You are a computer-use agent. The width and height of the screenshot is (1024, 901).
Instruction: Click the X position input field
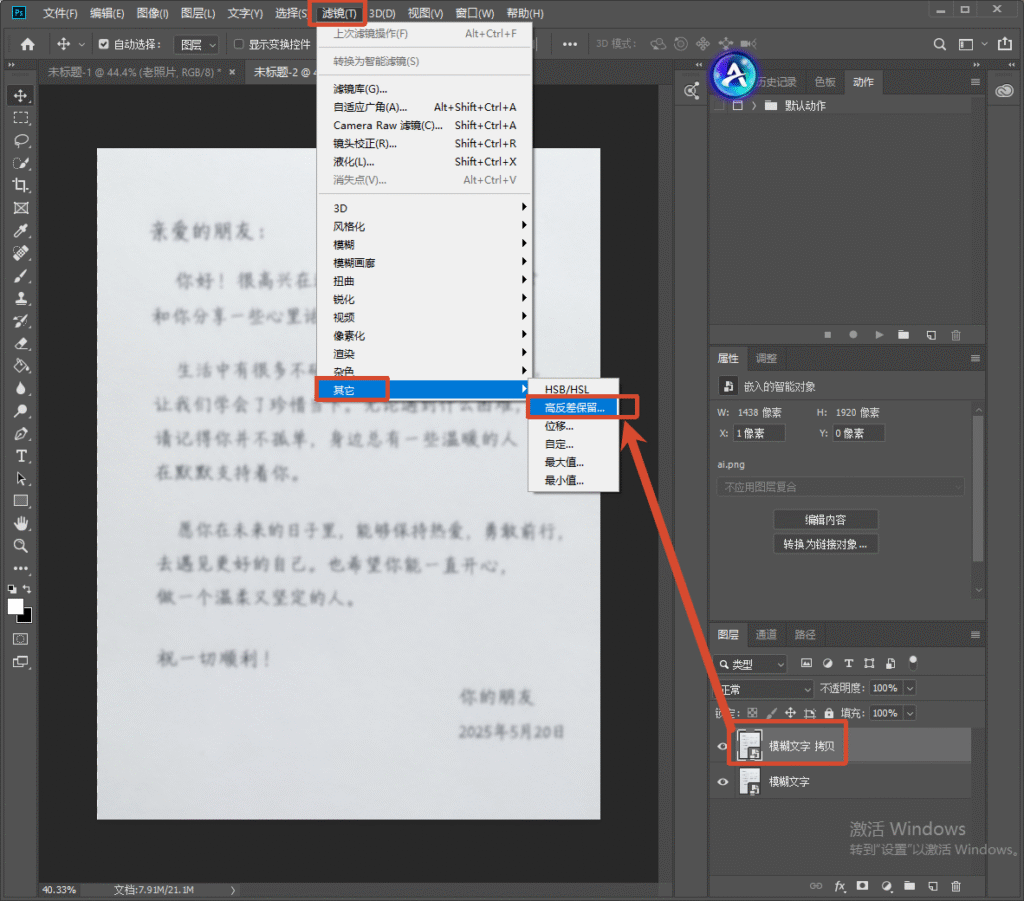[x=759, y=433]
